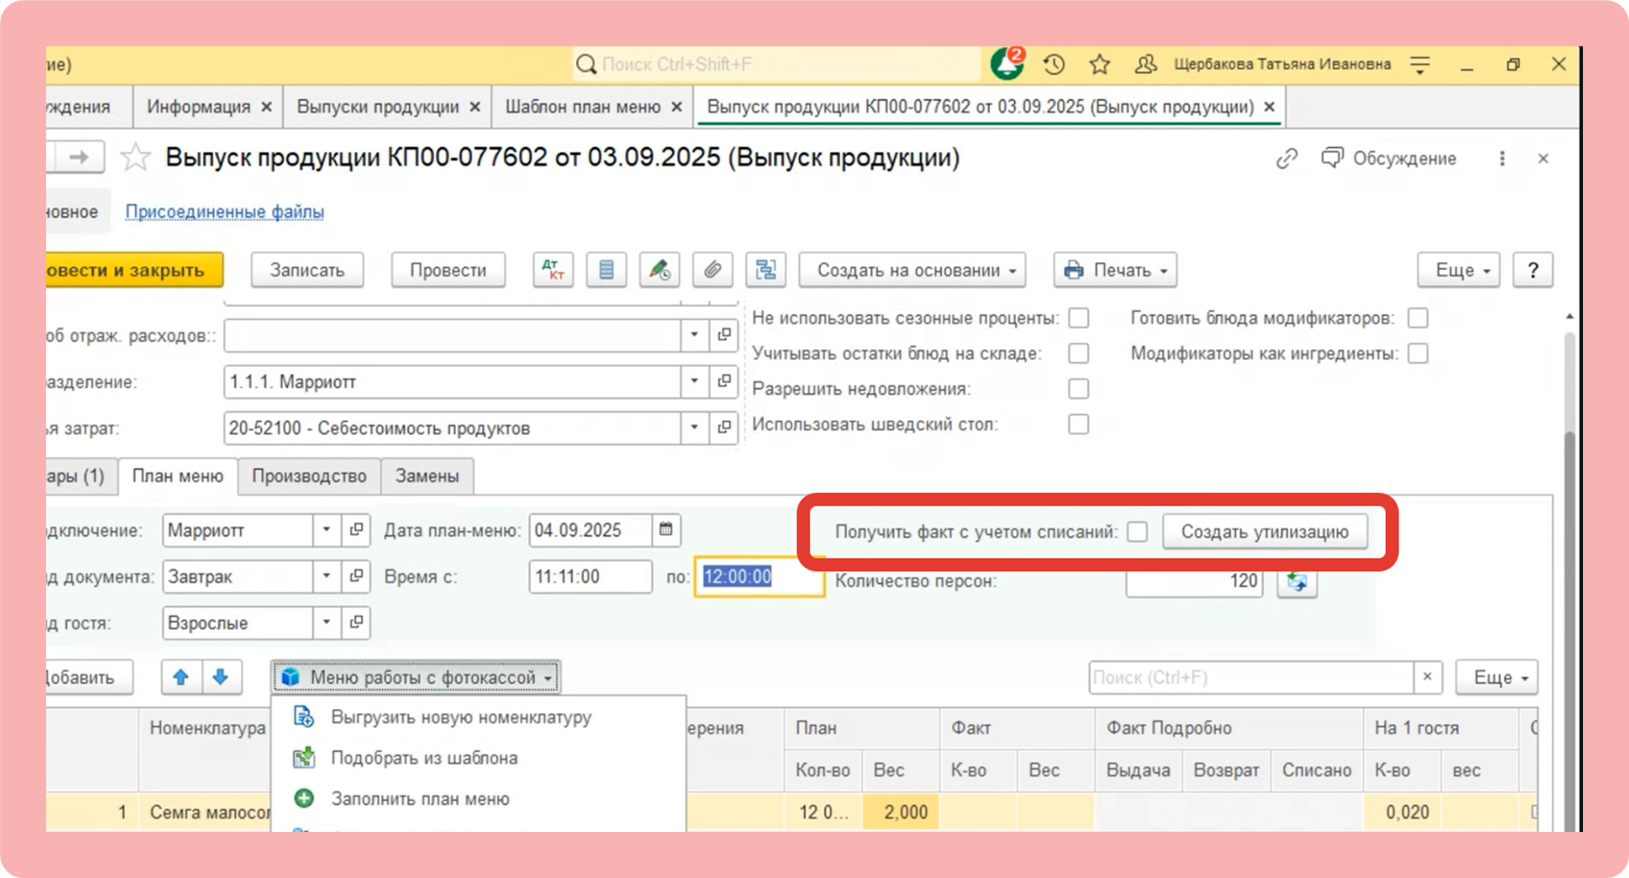Go forward with the arrow navigation button

pos(79,157)
